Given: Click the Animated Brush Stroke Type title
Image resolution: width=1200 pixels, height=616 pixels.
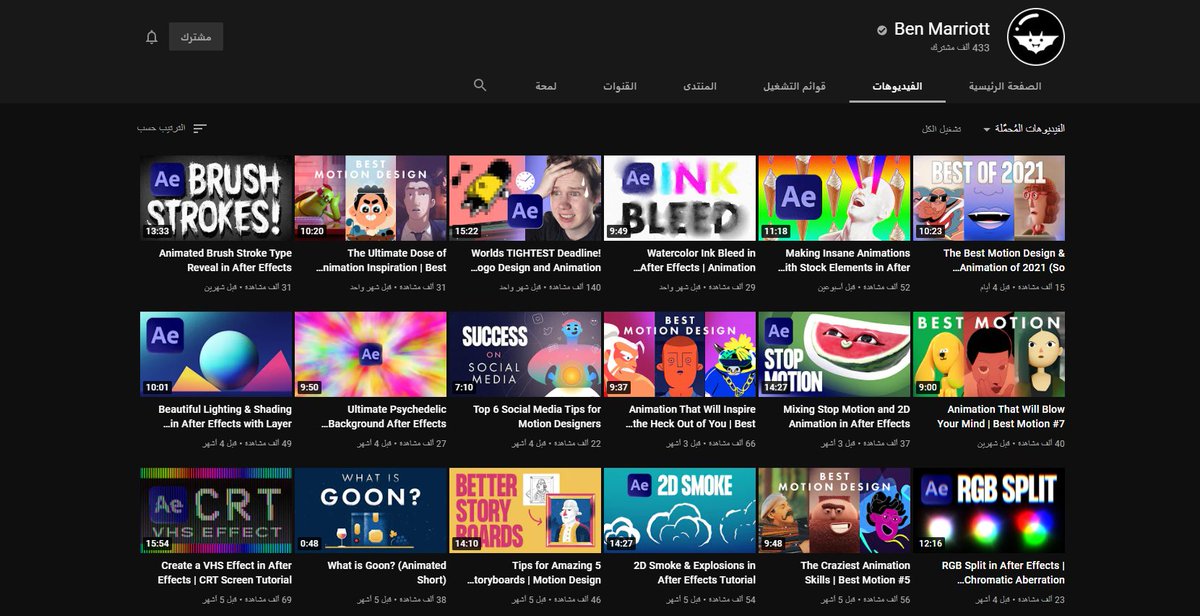Looking at the screenshot, I should [225, 260].
